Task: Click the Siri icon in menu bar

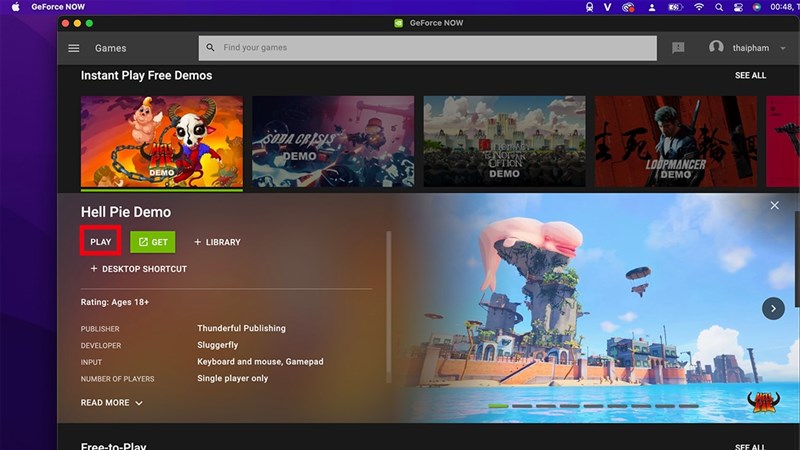Action: pyautogui.click(x=757, y=7)
